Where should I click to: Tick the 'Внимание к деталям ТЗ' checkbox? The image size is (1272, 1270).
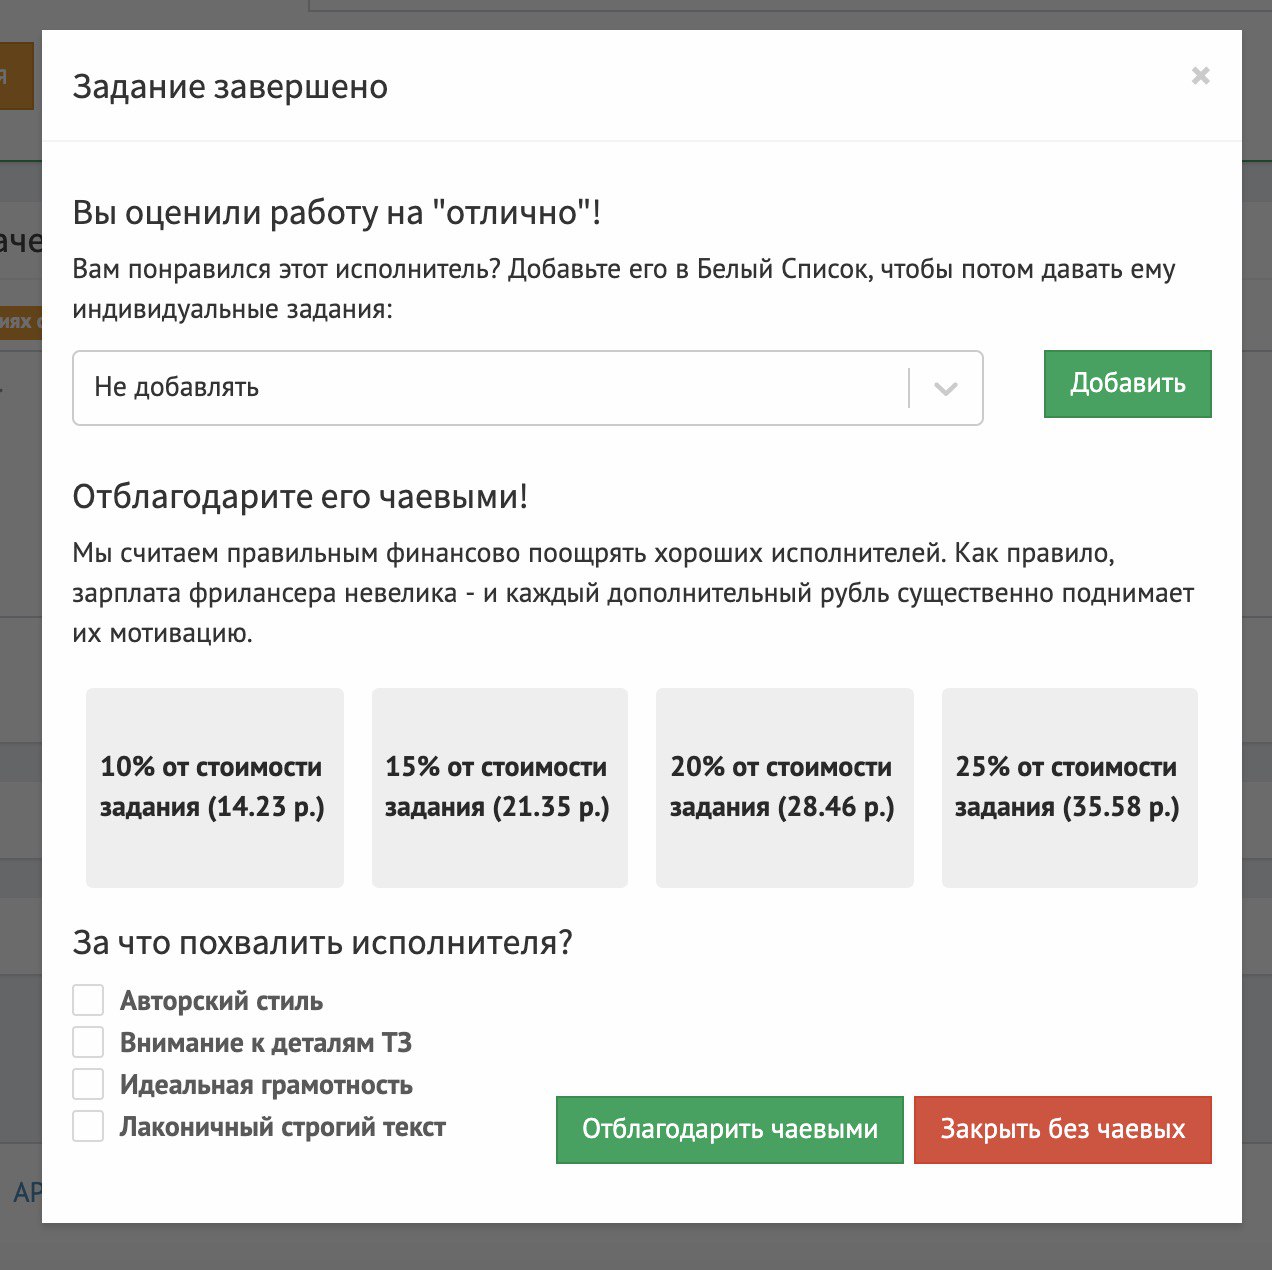pyautogui.click(x=88, y=1042)
